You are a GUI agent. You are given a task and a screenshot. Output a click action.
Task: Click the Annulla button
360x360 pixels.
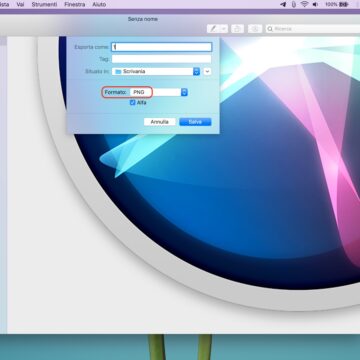pos(160,122)
